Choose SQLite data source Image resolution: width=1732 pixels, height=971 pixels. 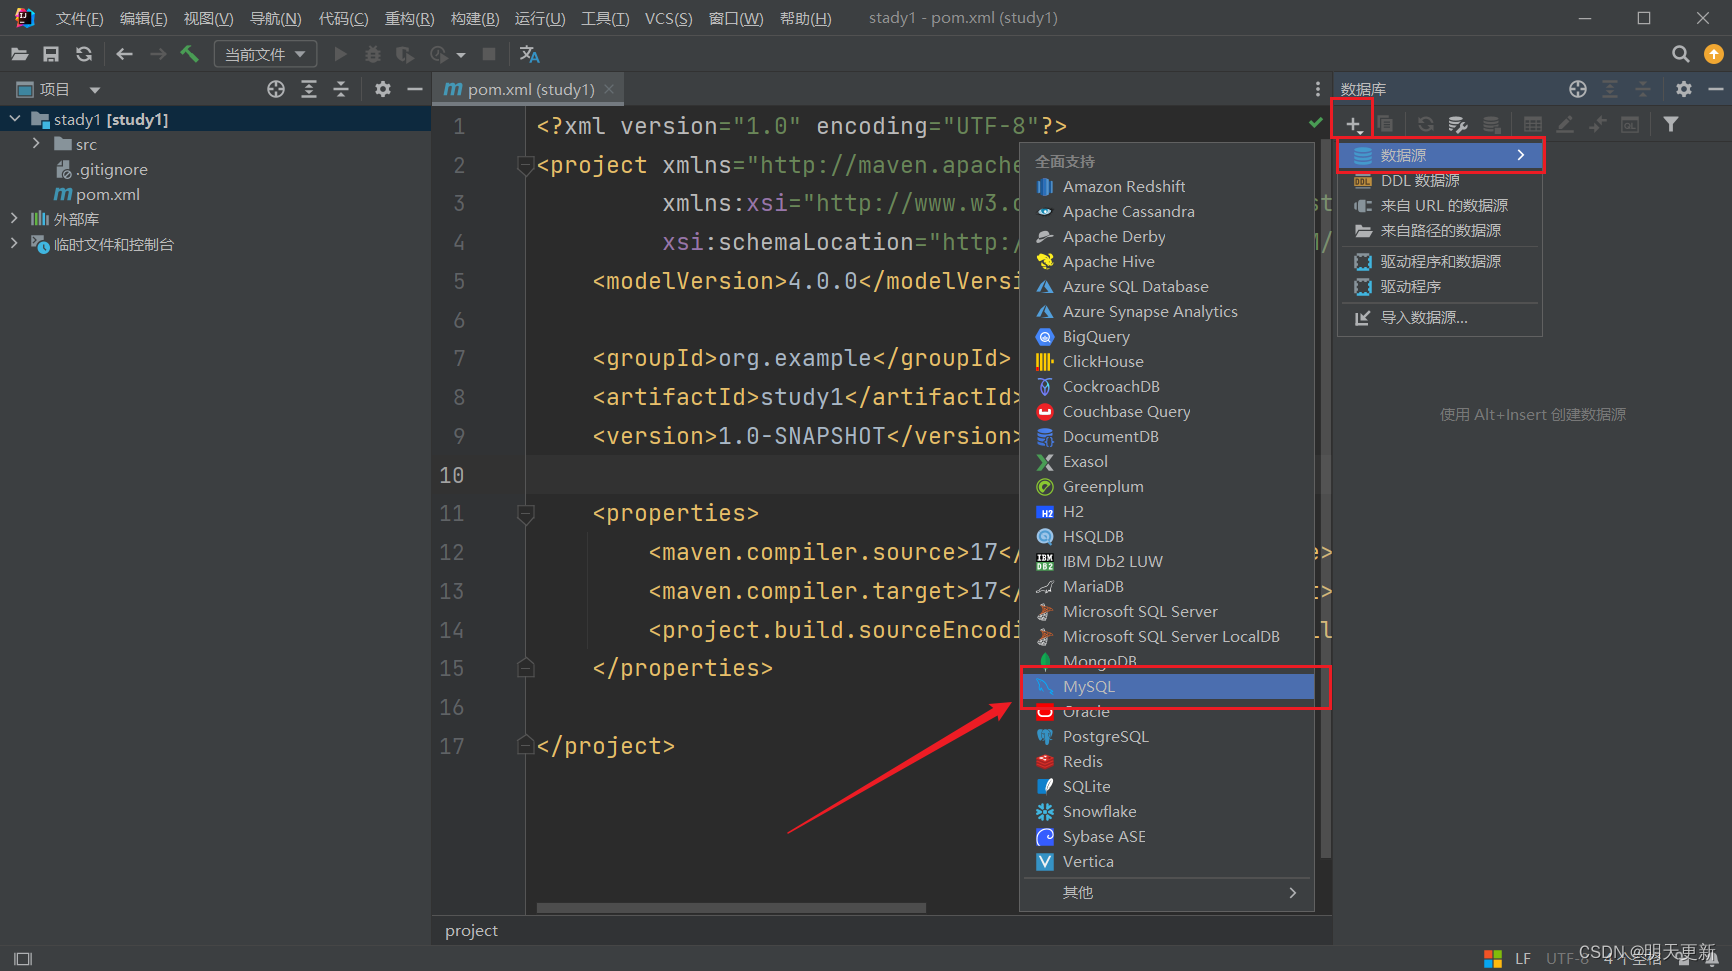(1166, 786)
